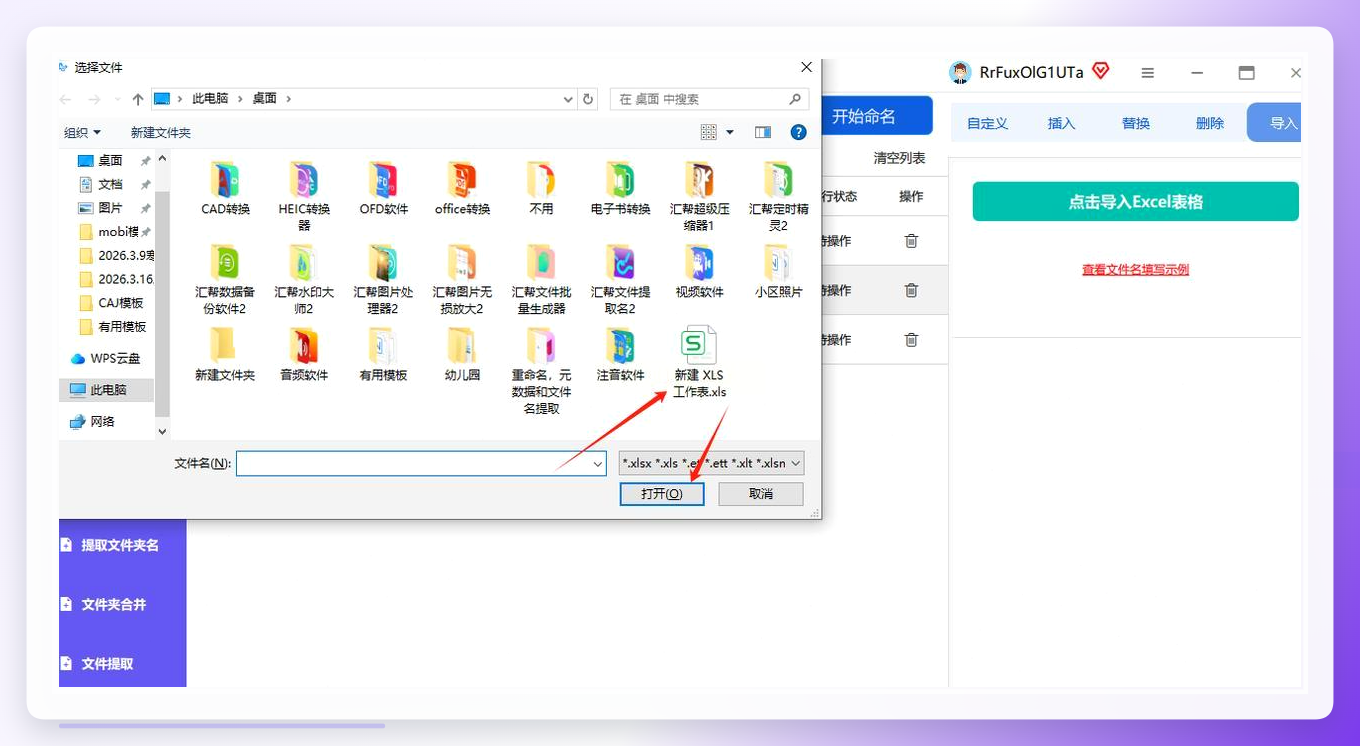
Task: Select the 小区照片 folder icon
Action: pos(778,263)
